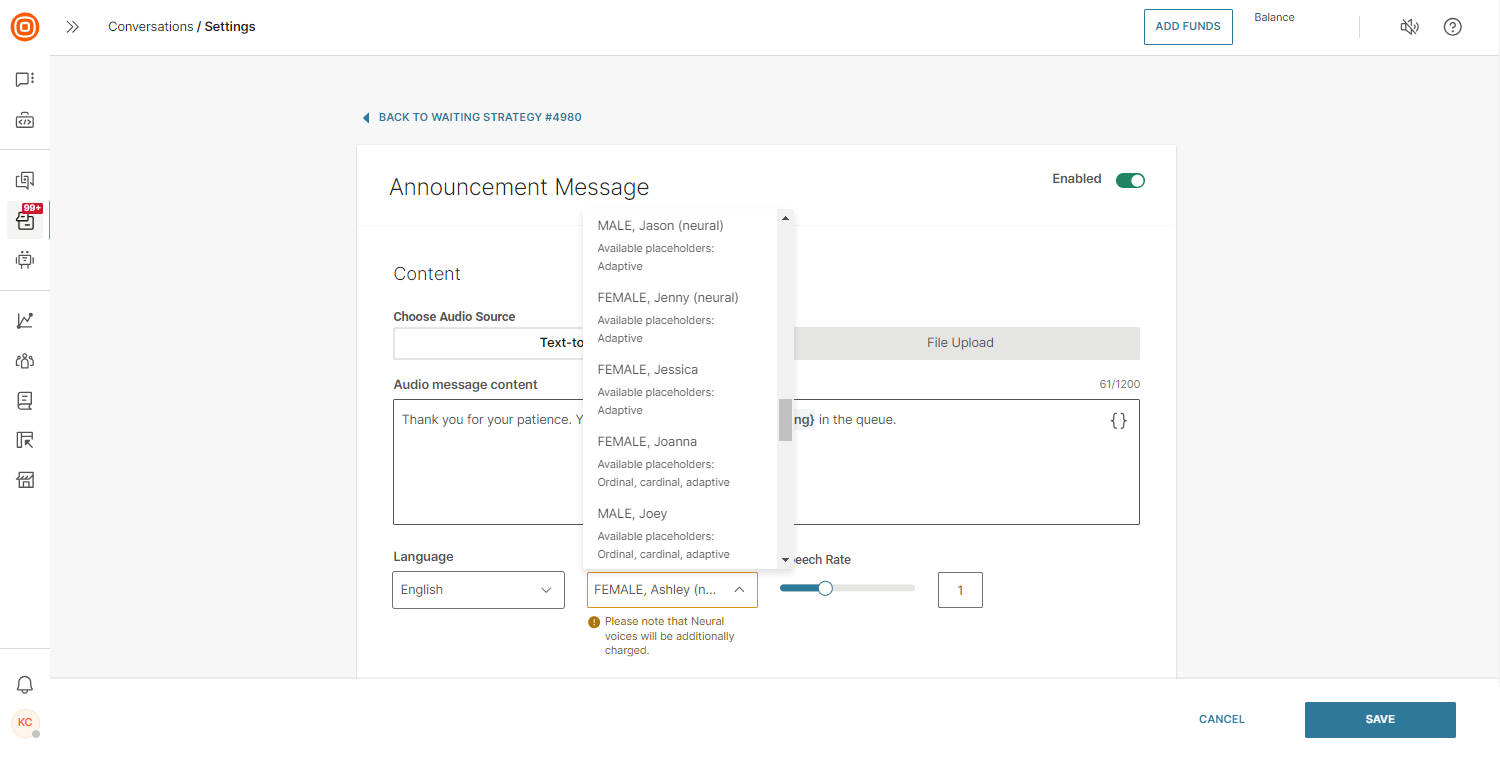Click the CANCEL button
Screen dimensions: 1500x758
coord(1222,720)
